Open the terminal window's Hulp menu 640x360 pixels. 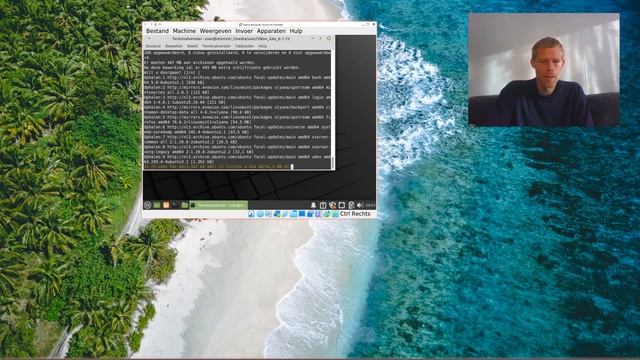click(262, 46)
